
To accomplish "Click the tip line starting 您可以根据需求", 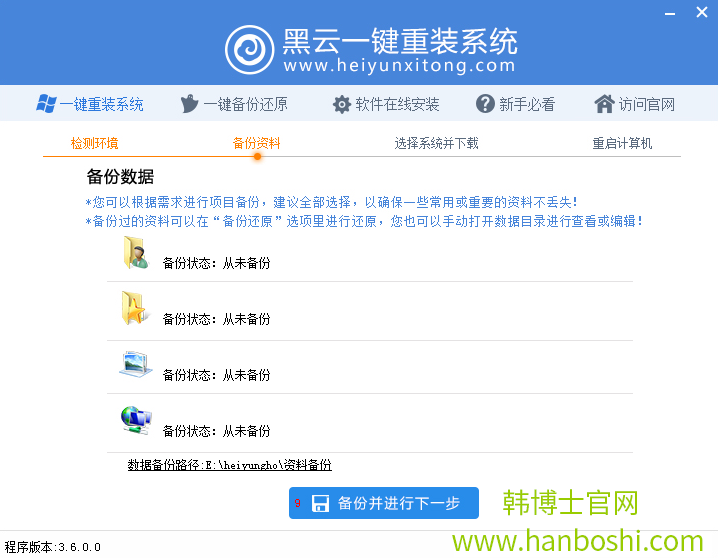I will click(x=332, y=202).
